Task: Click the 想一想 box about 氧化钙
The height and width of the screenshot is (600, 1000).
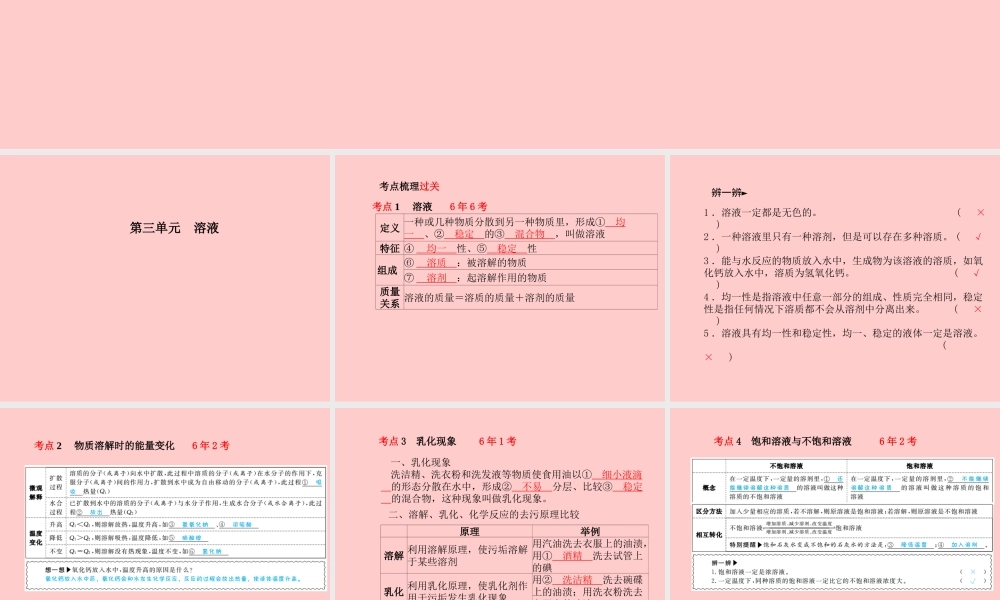Action: 175,574
